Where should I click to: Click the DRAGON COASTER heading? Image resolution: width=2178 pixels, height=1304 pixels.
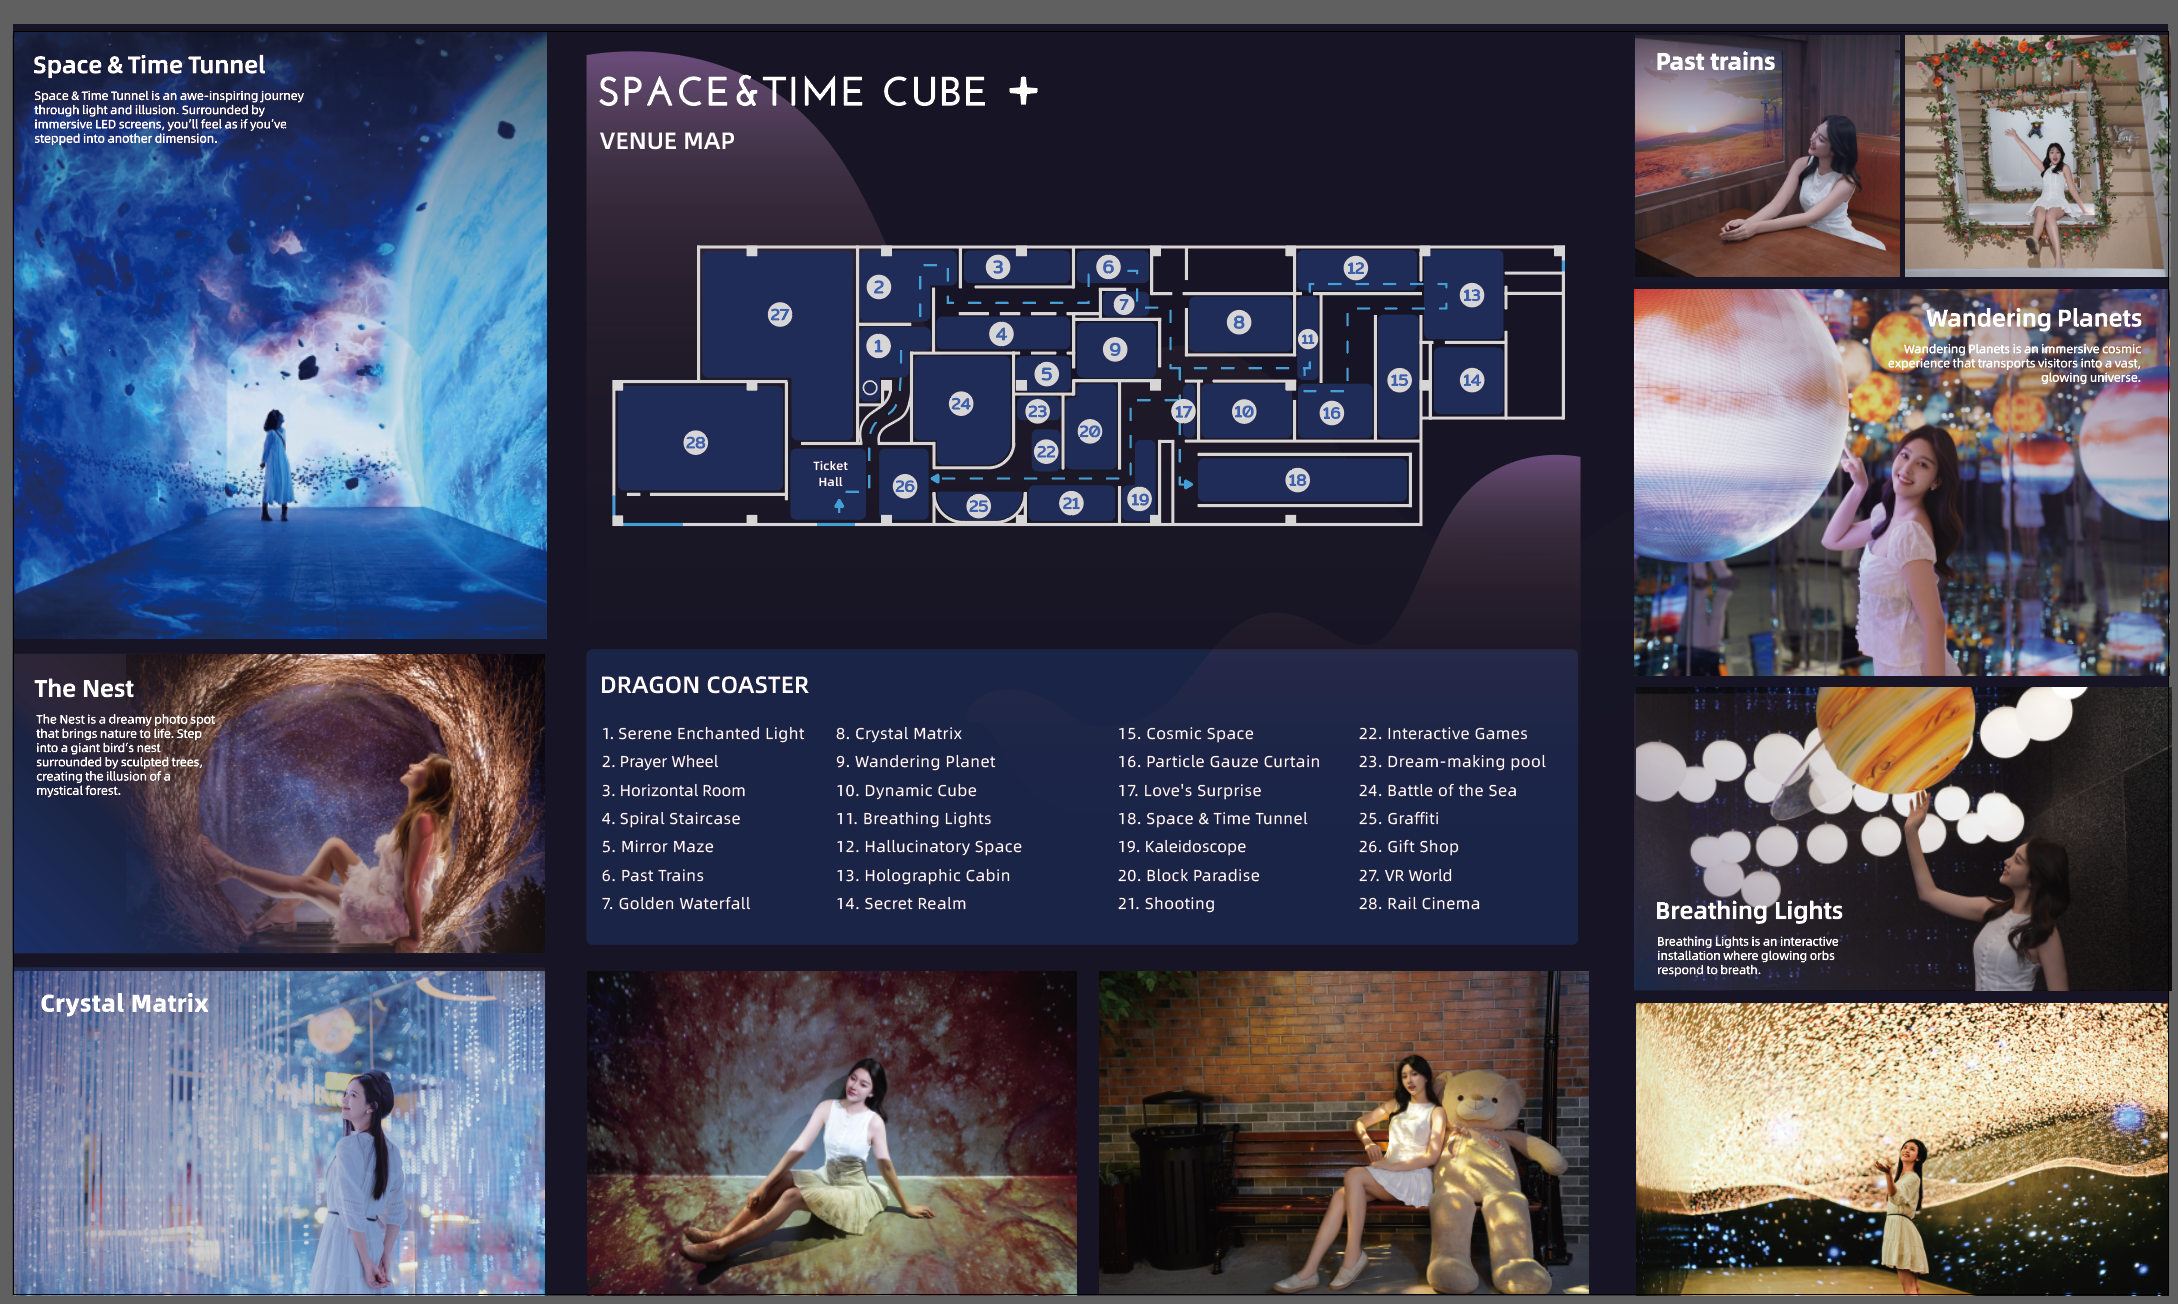[x=704, y=685]
